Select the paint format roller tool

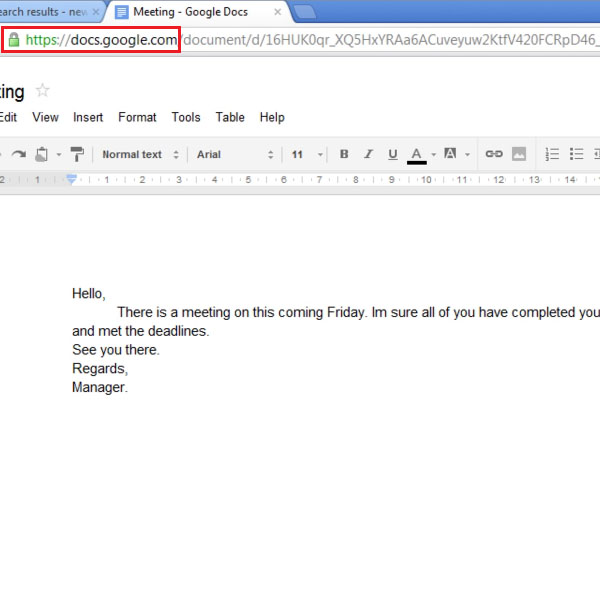click(x=77, y=154)
